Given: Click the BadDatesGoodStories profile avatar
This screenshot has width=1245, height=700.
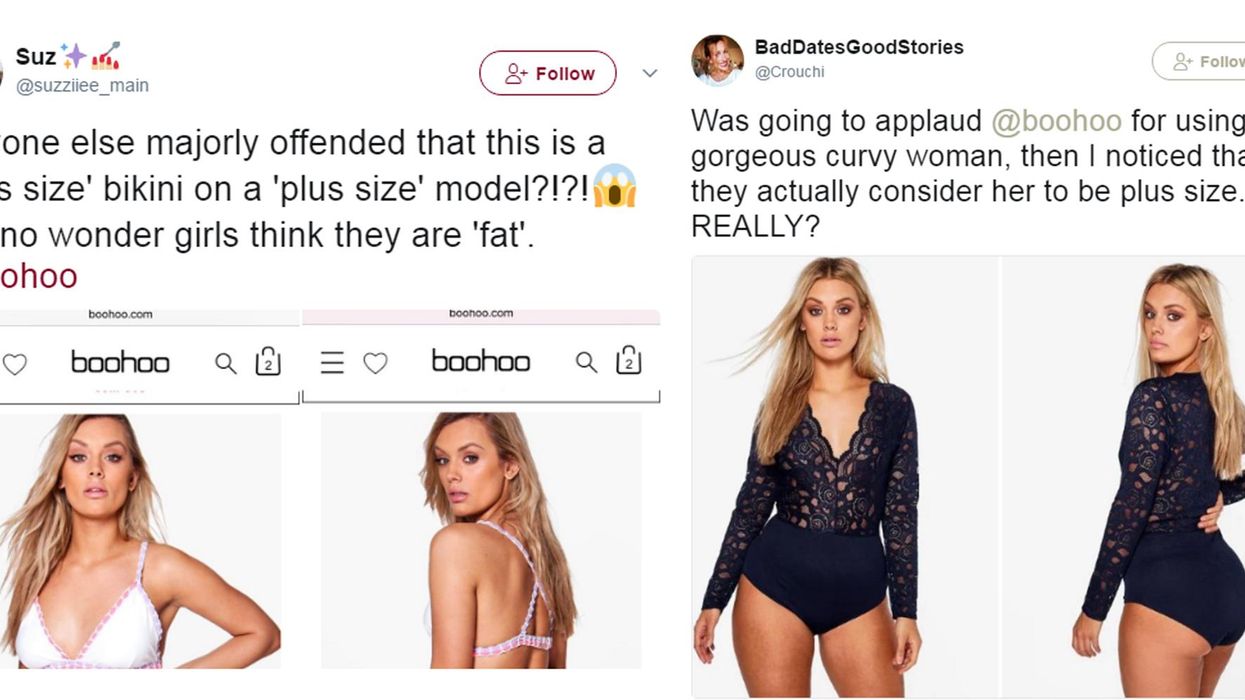Looking at the screenshot, I should 717,60.
